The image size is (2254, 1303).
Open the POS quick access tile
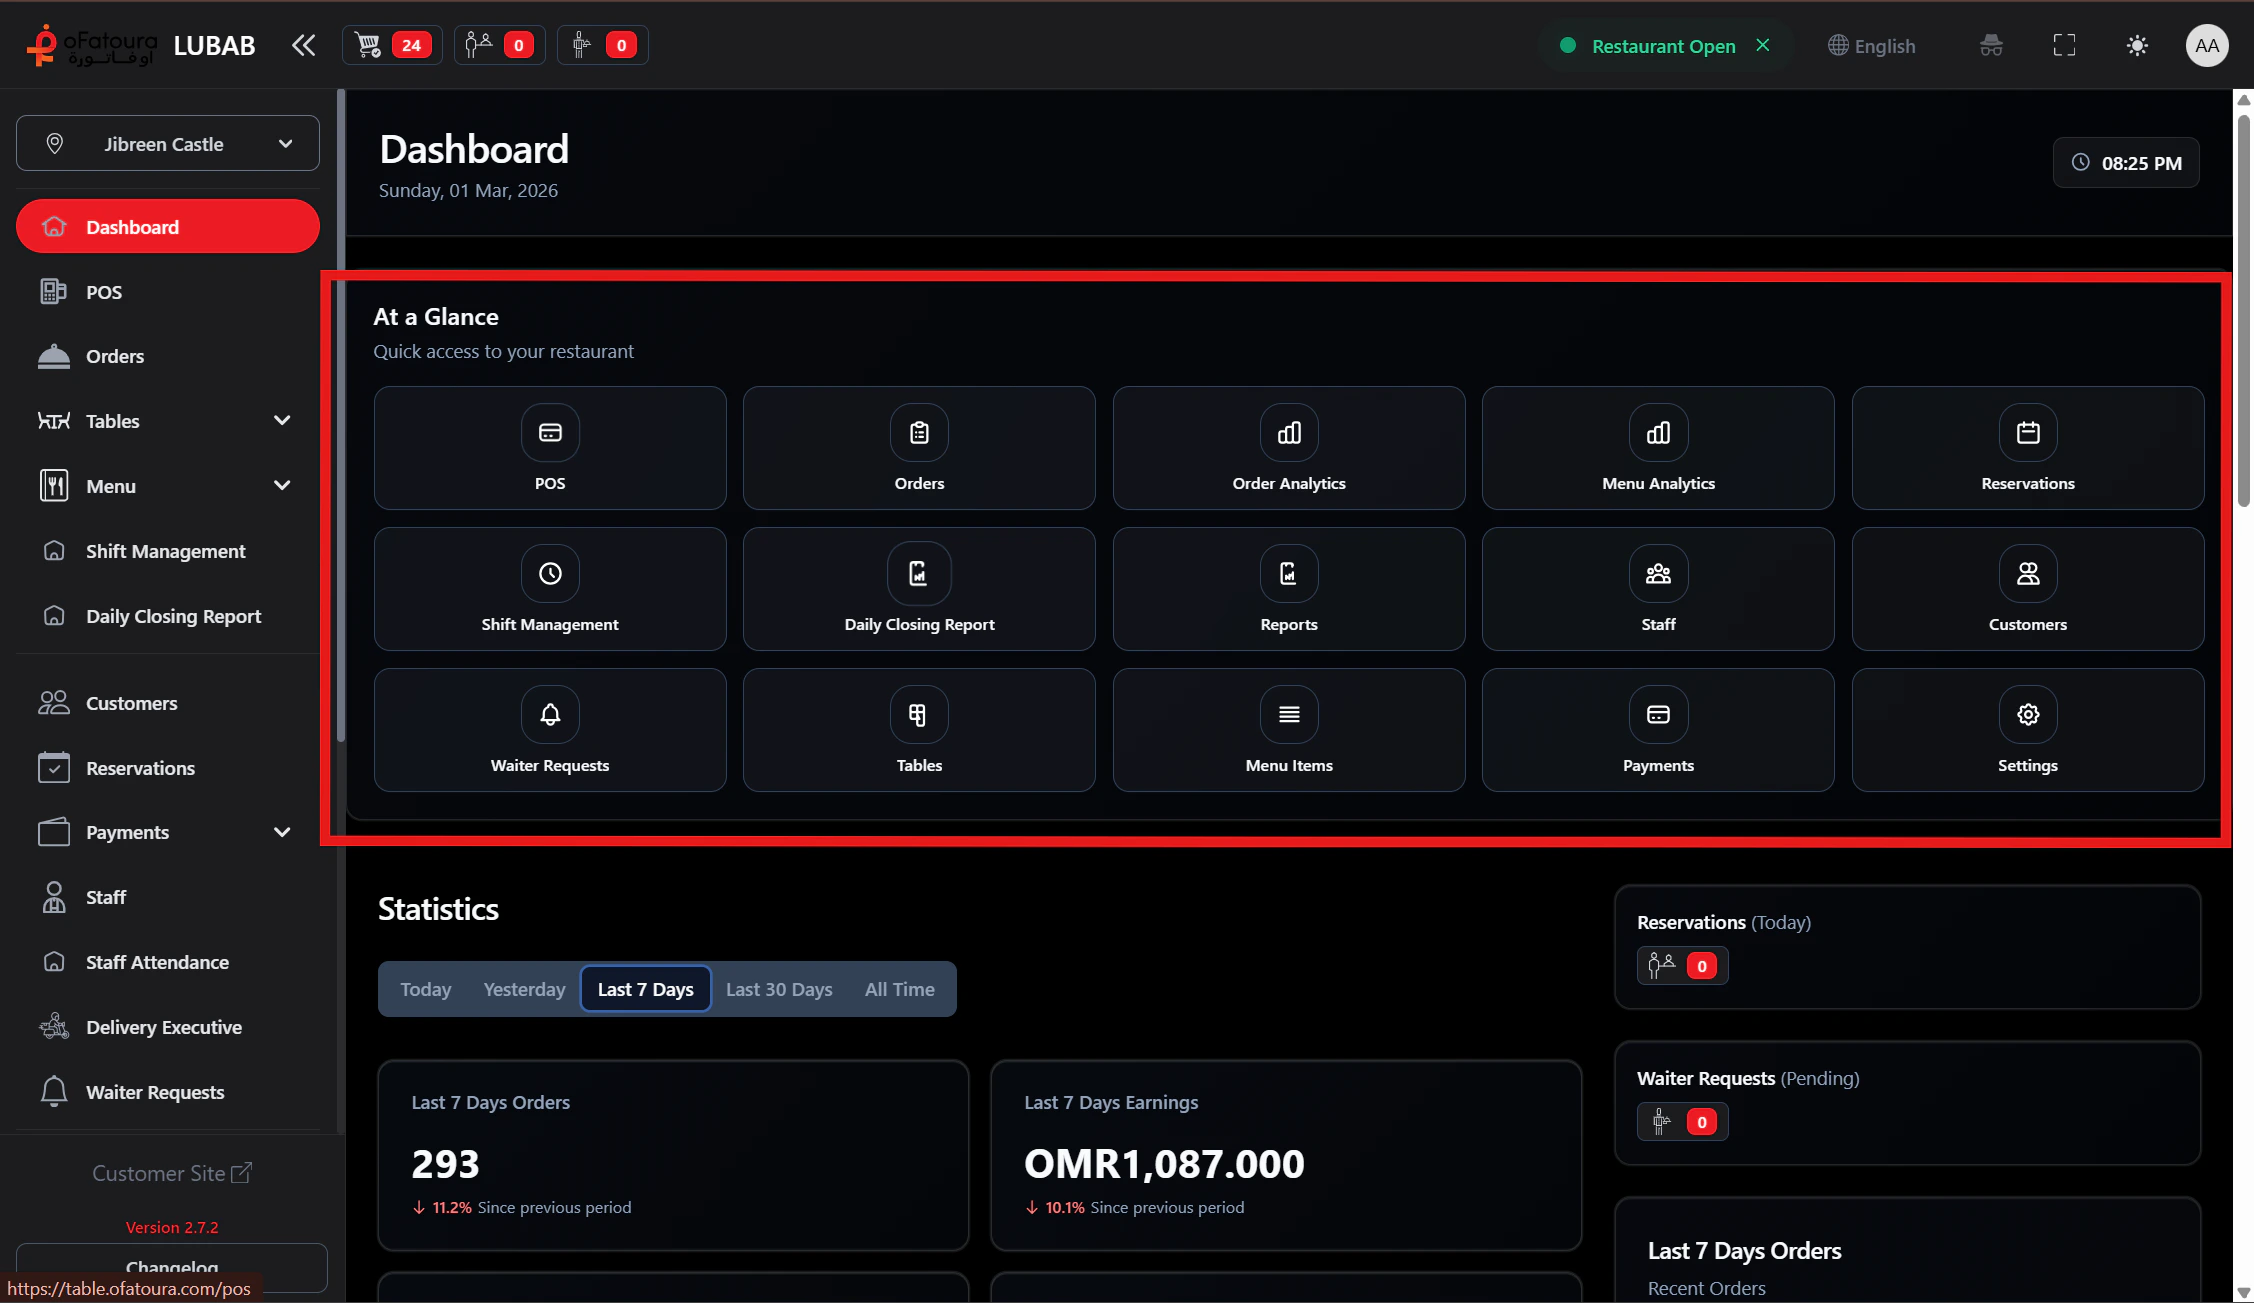(549, 447)
